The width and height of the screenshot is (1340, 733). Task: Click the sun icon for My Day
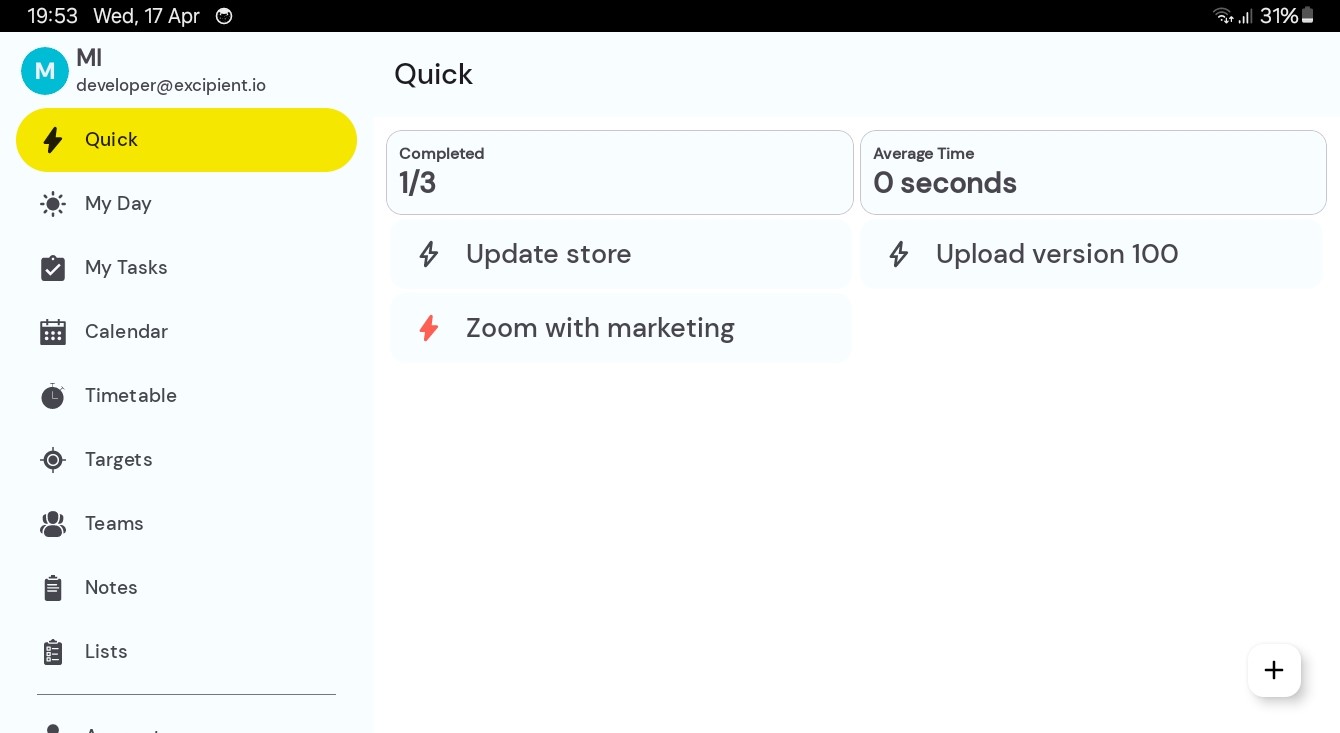coord(53,204)
